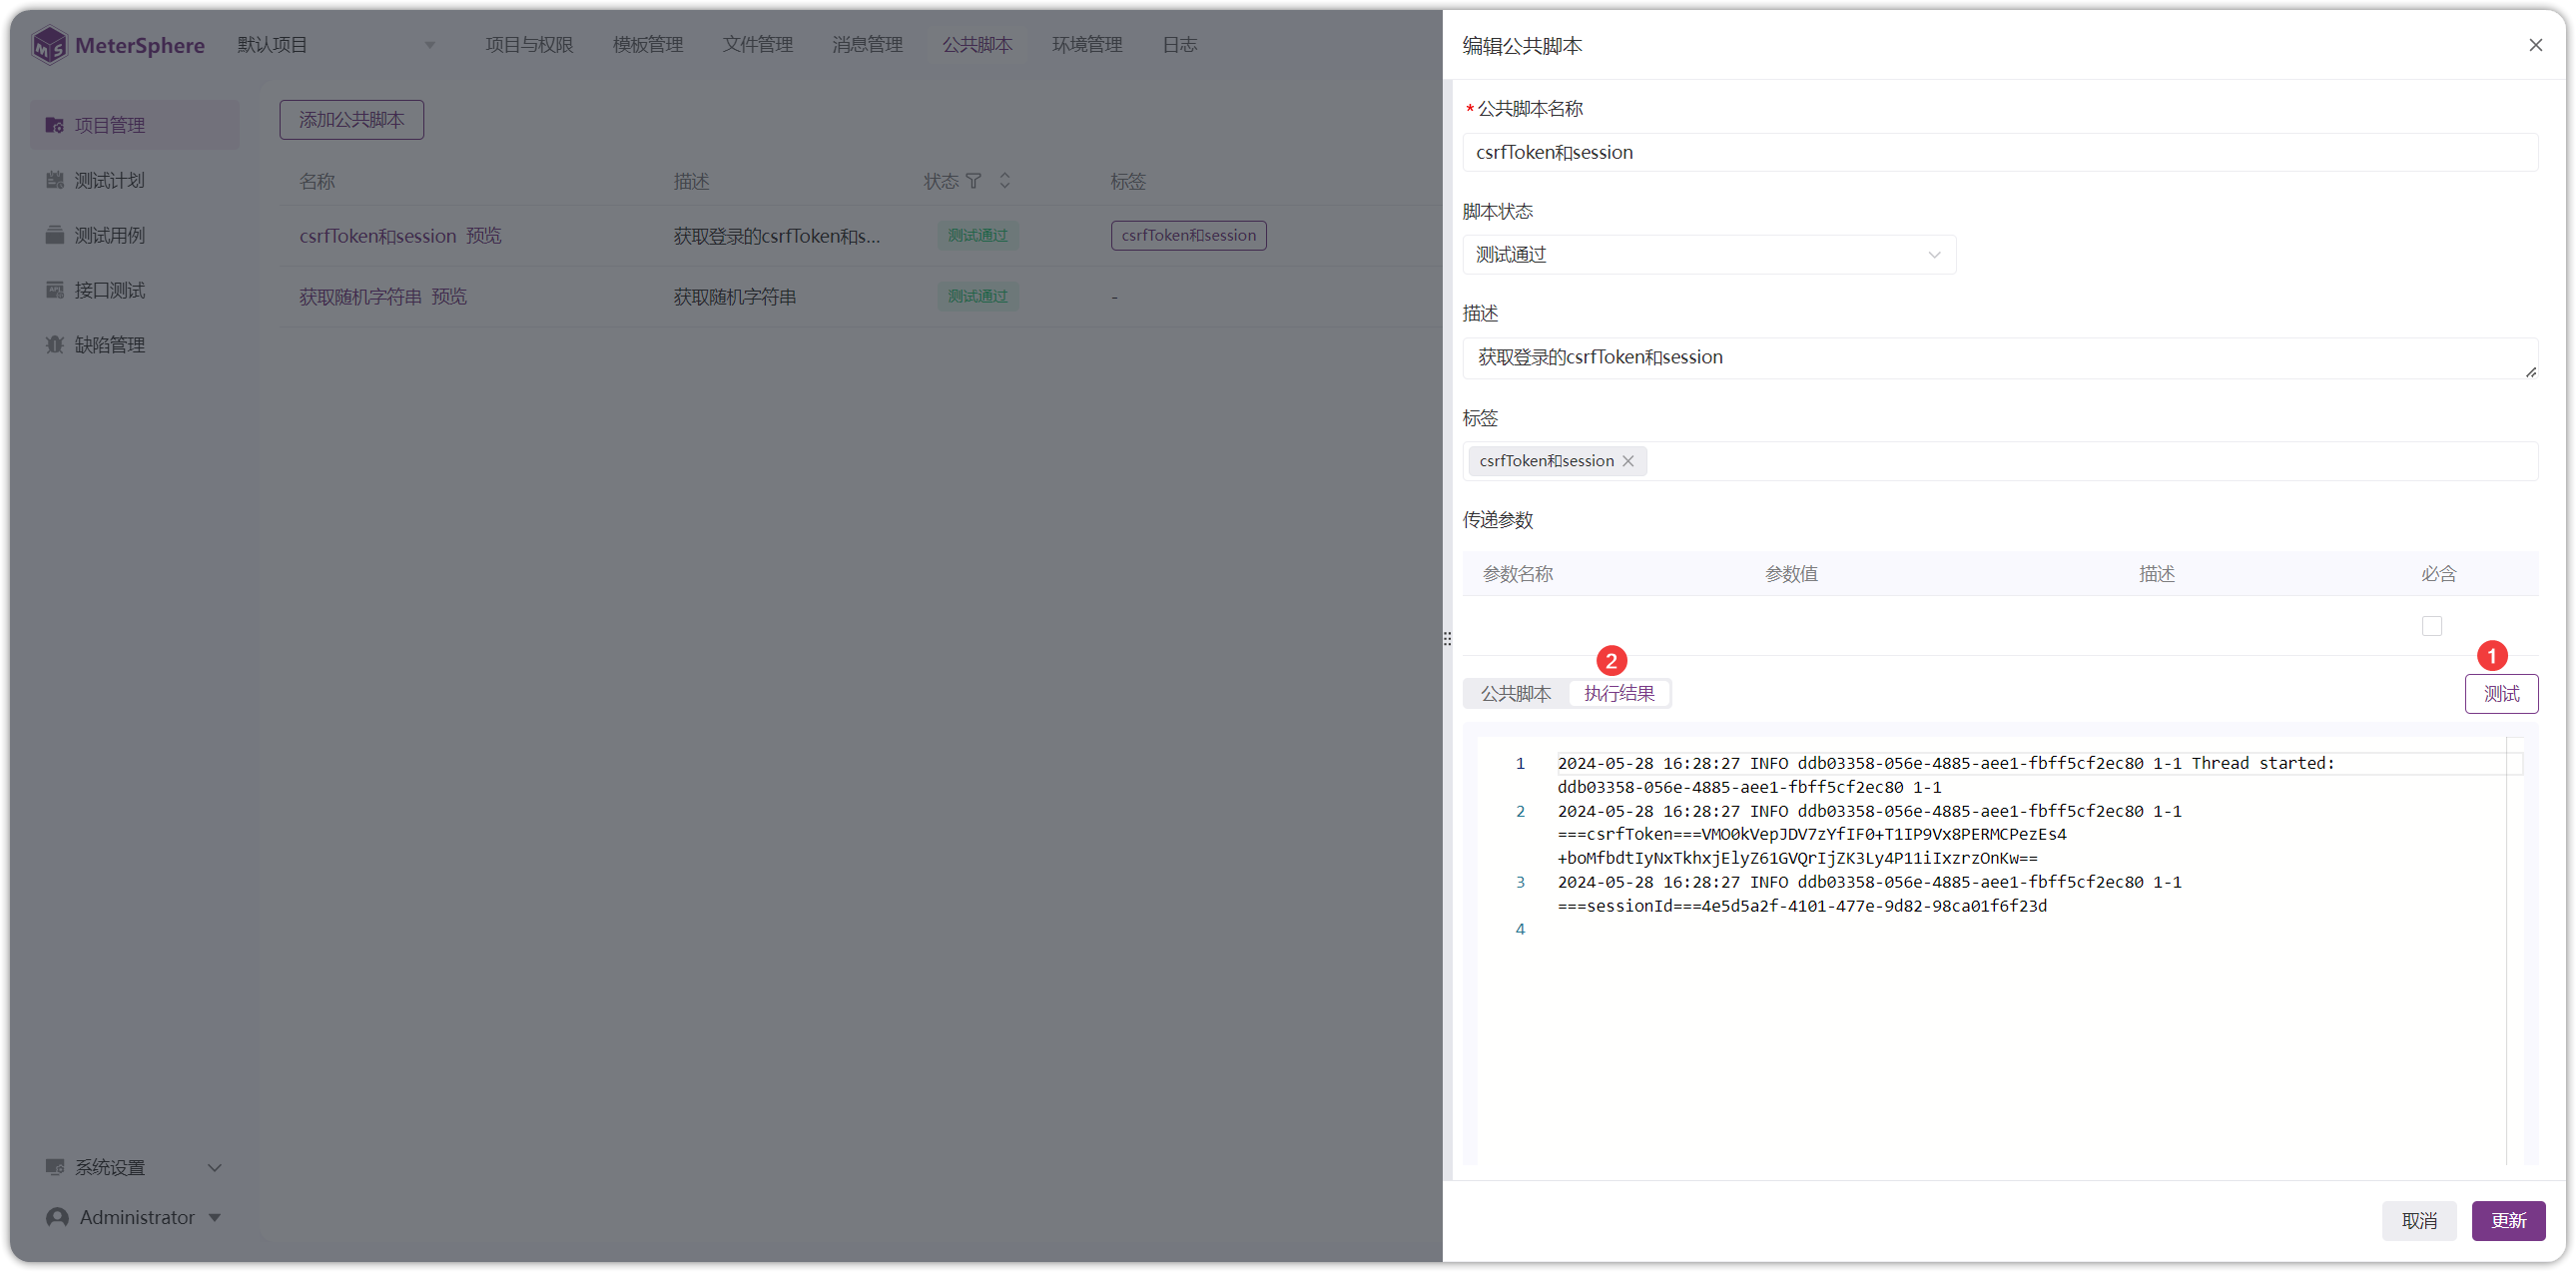The image size is (2576, 1272).
Task: Click the 添加公共脚本 button
Action: click(352, 120)
